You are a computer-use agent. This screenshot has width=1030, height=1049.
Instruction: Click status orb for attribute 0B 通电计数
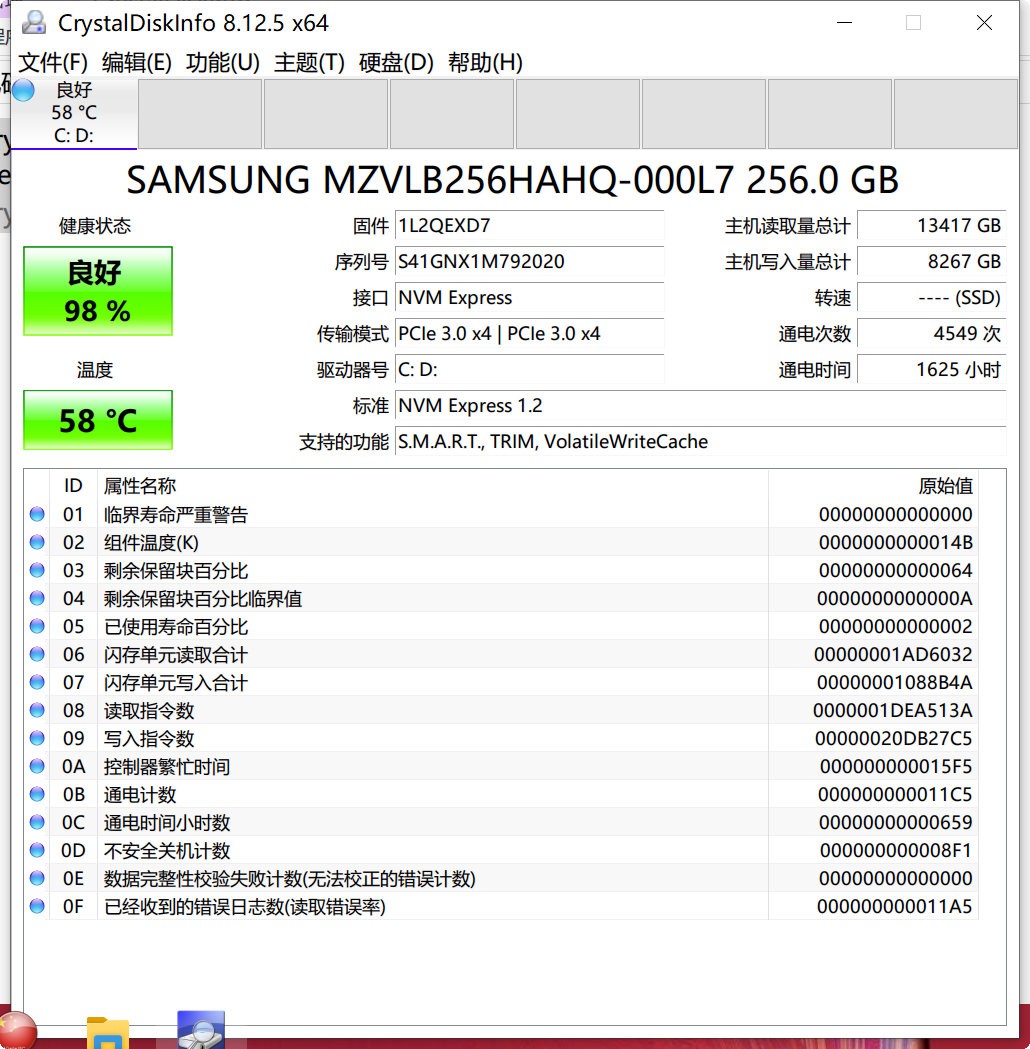37,794
